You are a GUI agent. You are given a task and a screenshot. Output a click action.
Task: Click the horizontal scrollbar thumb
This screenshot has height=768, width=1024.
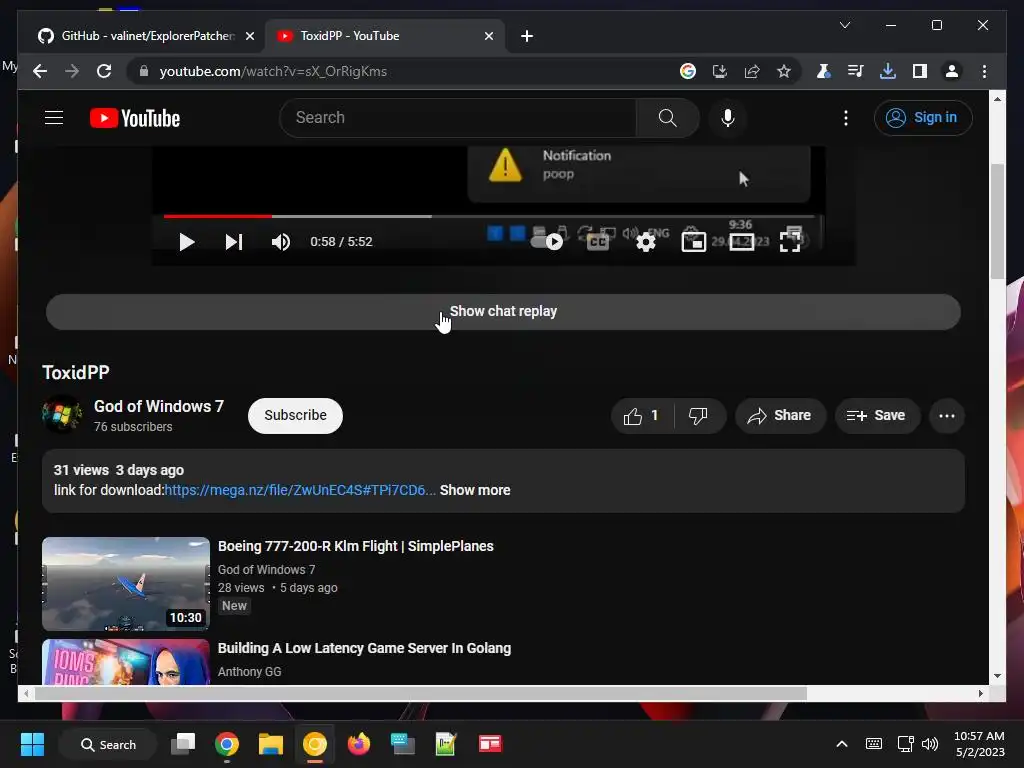click(421, 694)
